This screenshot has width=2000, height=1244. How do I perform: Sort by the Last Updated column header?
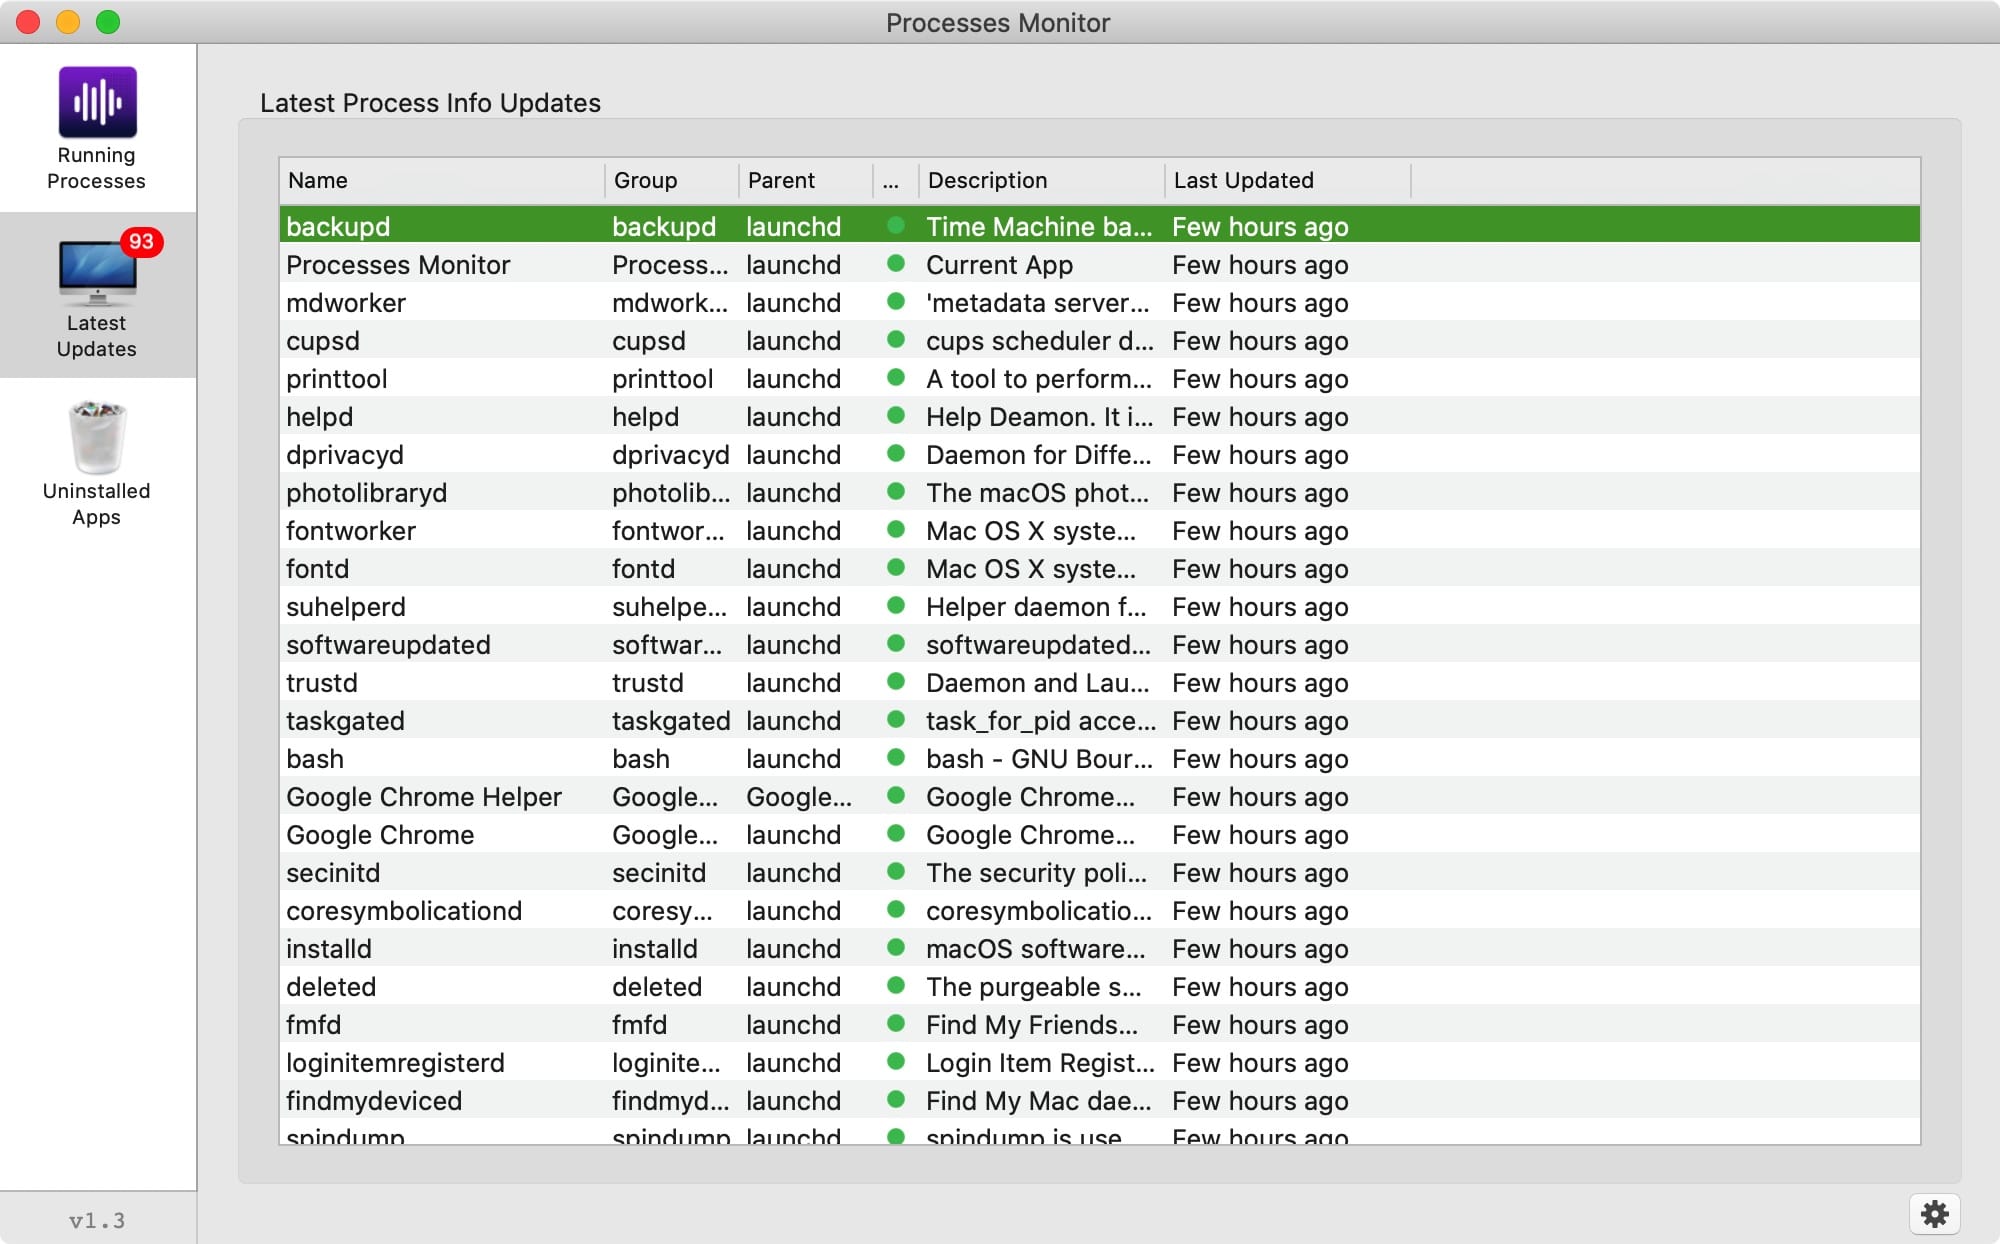pyautogui.click(x=1288, y=180)
